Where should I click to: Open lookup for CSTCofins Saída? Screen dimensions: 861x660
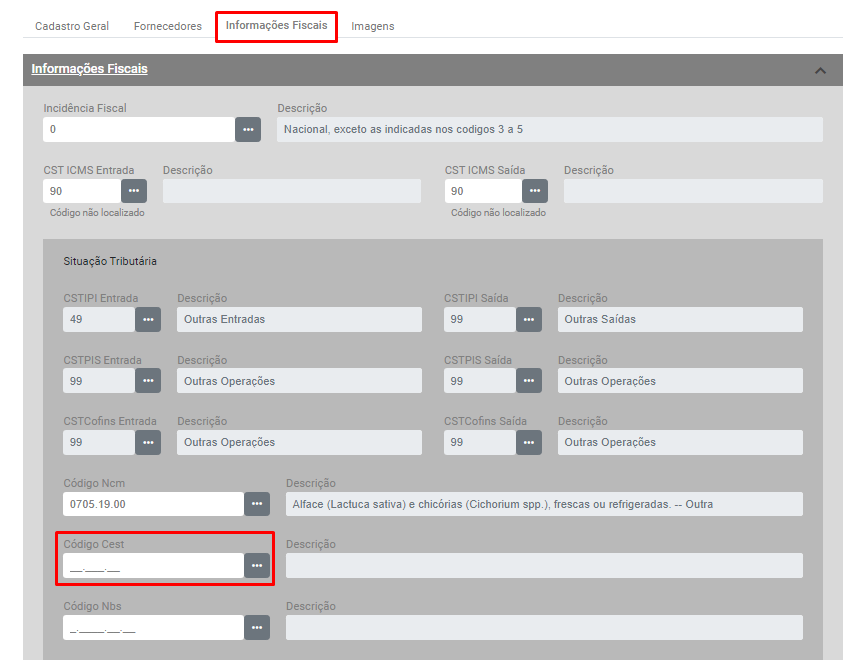529,442
